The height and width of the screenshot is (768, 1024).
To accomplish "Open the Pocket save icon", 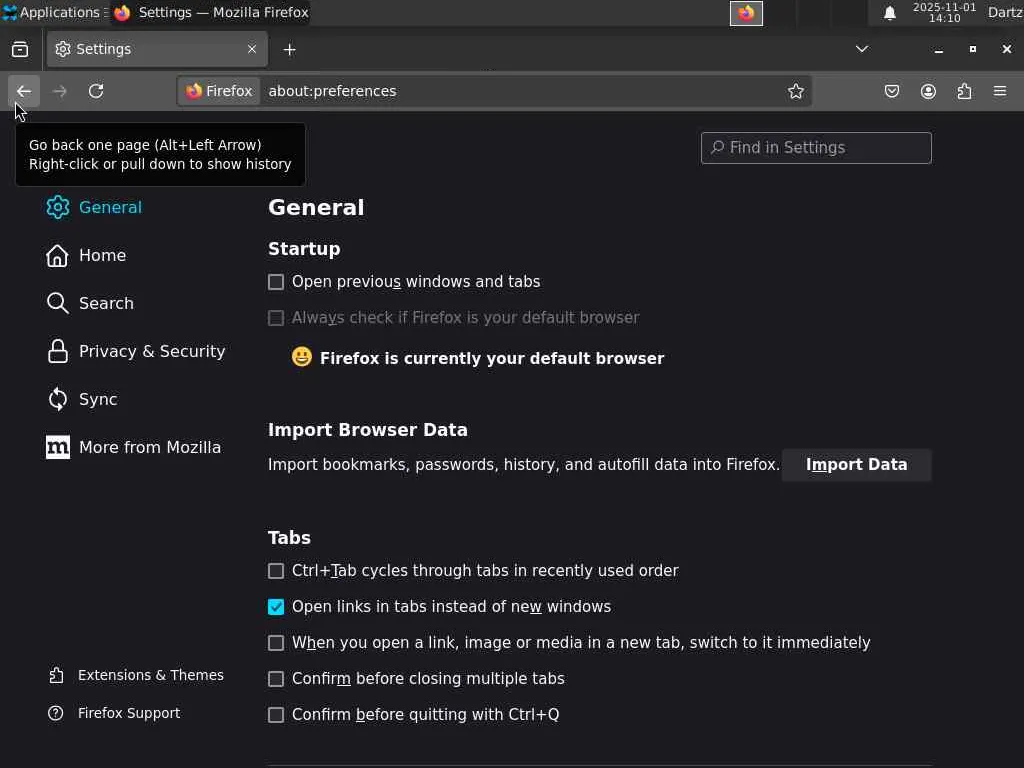I will [892, 91].
